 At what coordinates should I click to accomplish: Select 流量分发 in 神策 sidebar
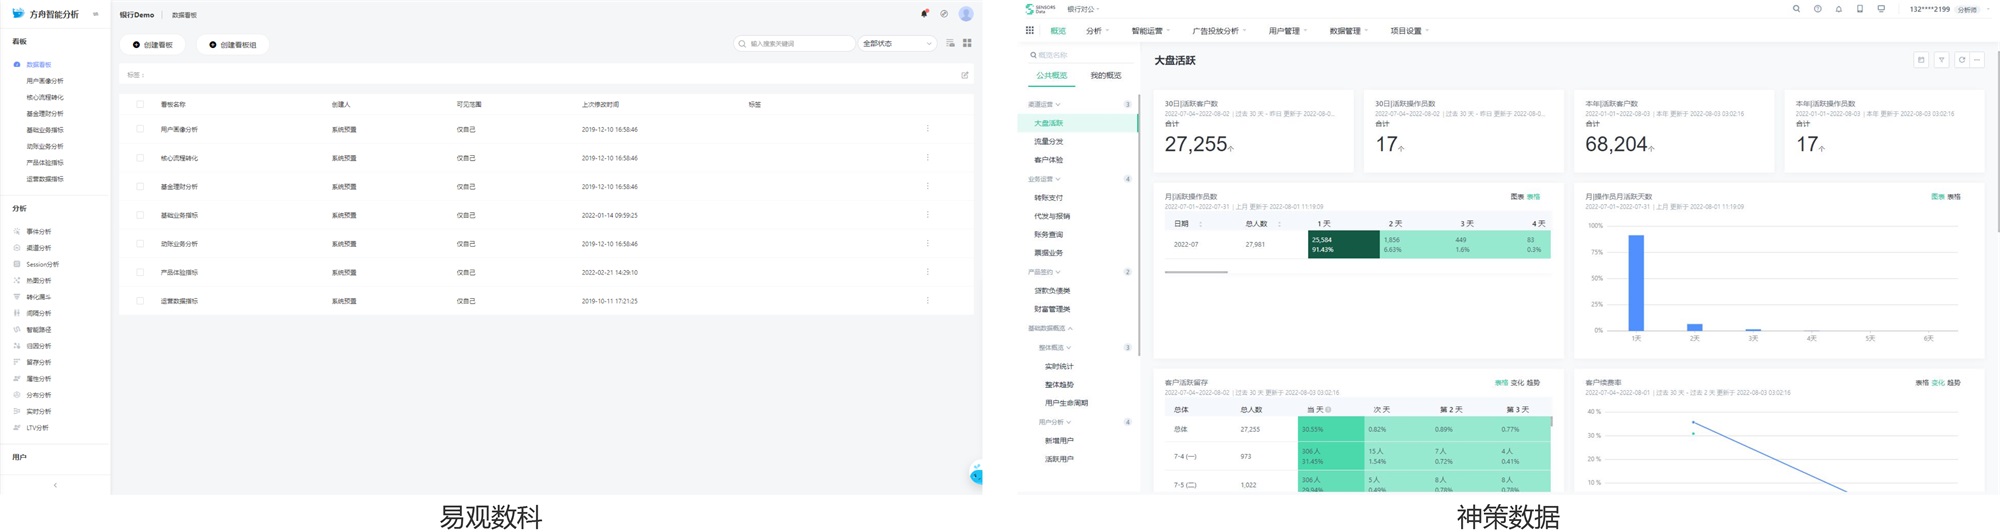pos(1049,141)
